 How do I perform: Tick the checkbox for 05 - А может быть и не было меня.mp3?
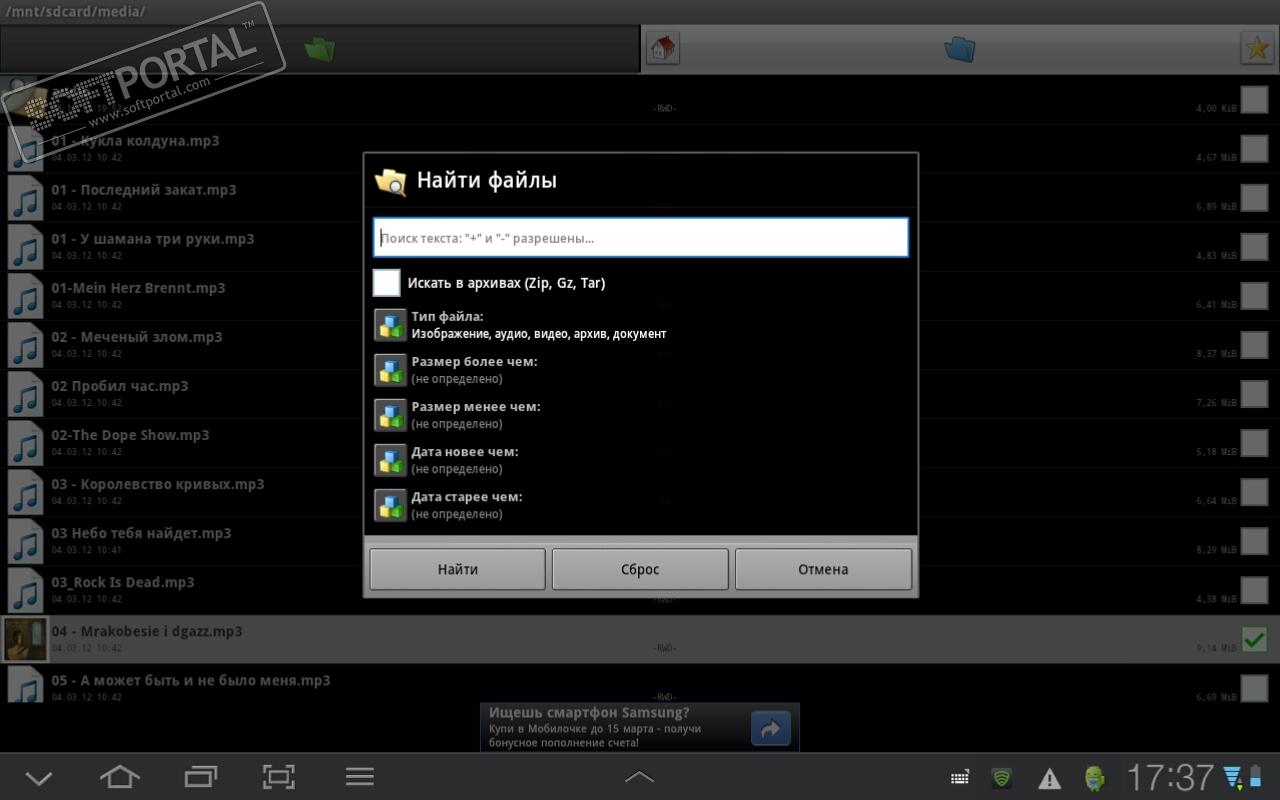click(1254, 688)
